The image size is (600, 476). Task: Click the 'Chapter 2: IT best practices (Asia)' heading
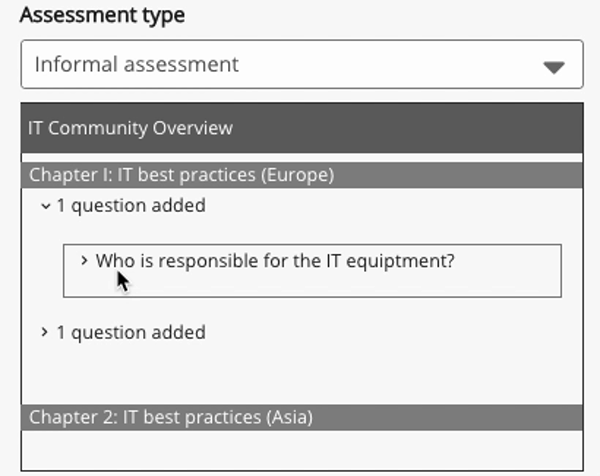click(170, 417)
